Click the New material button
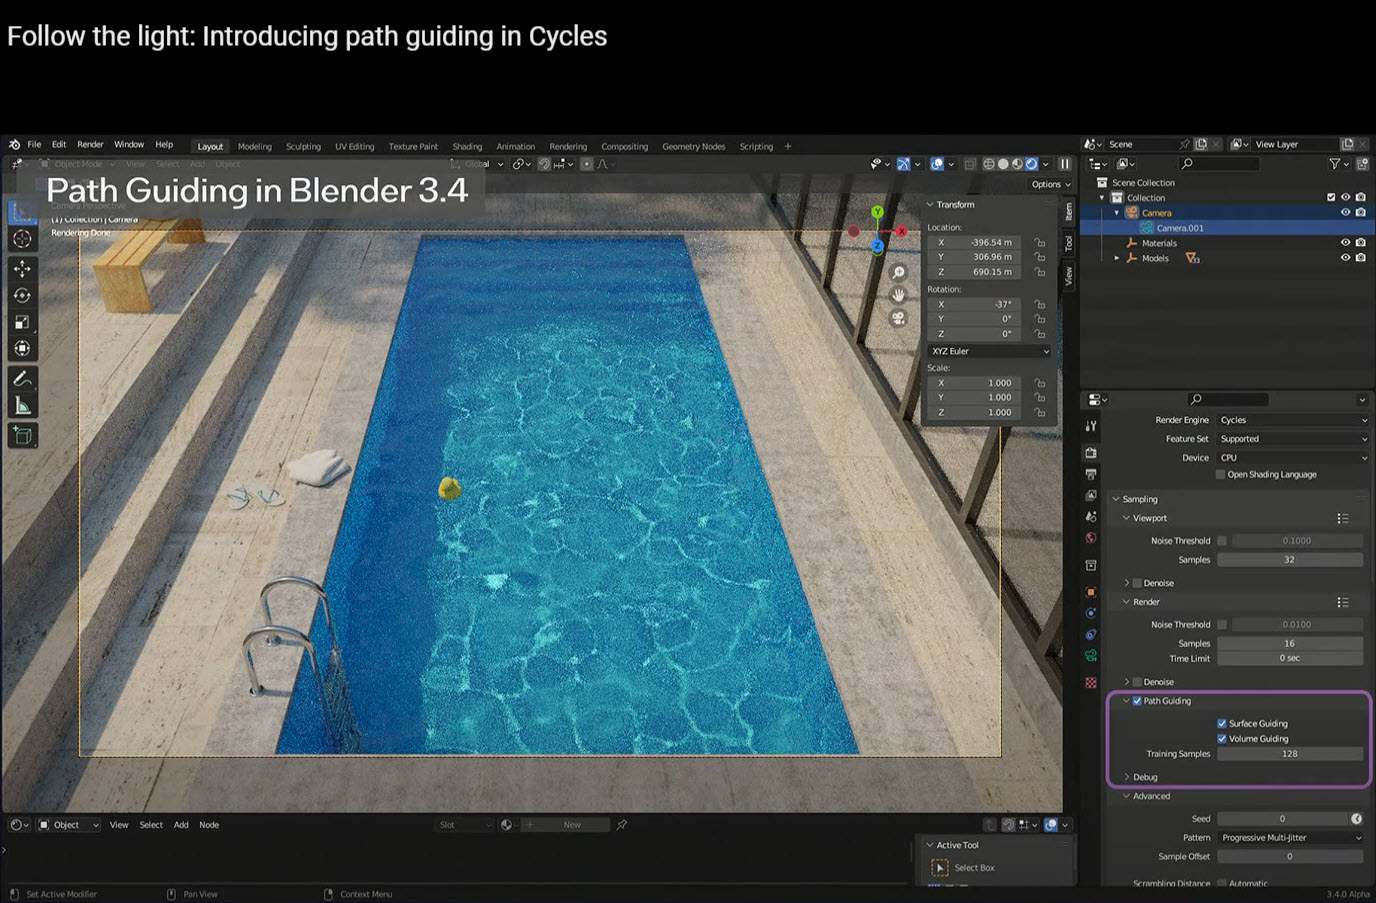Viewport: 1376px width, 903px height. click(571, 825)
